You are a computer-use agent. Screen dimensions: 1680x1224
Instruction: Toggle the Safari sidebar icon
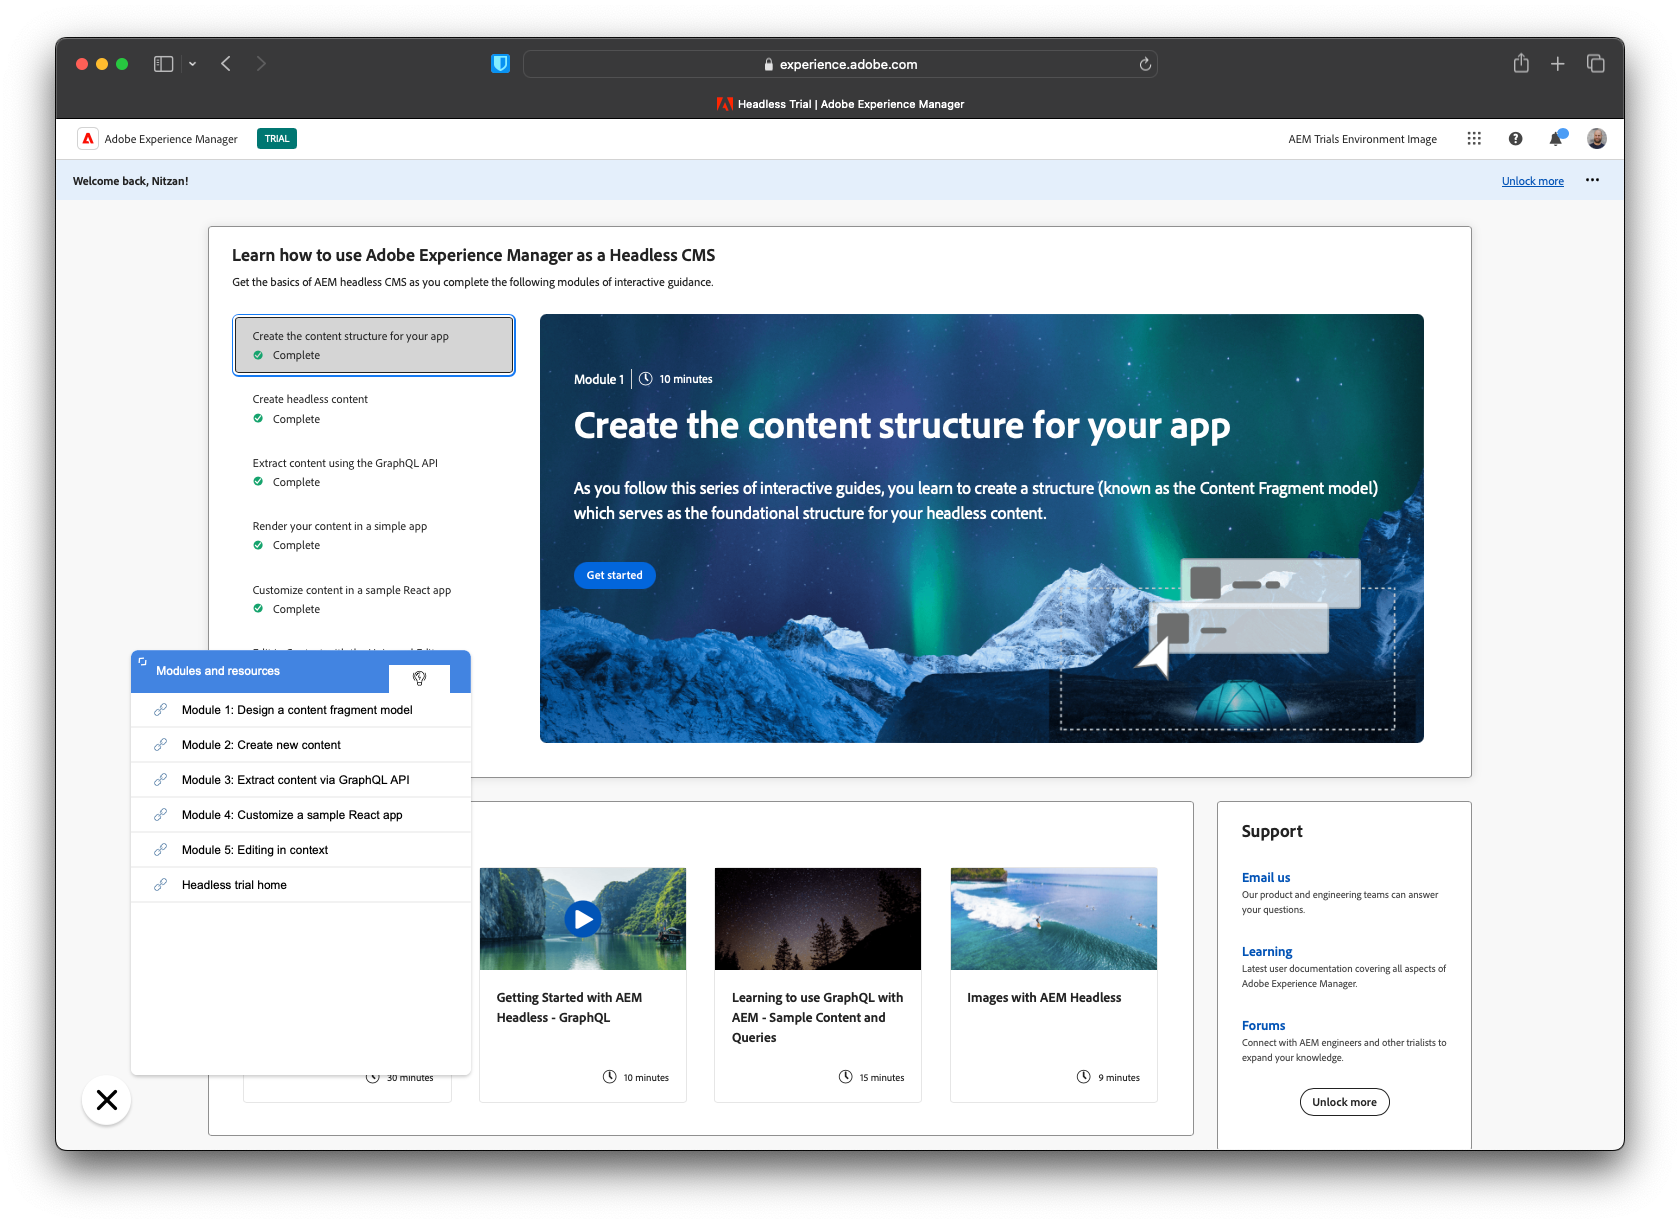(163, 64)
